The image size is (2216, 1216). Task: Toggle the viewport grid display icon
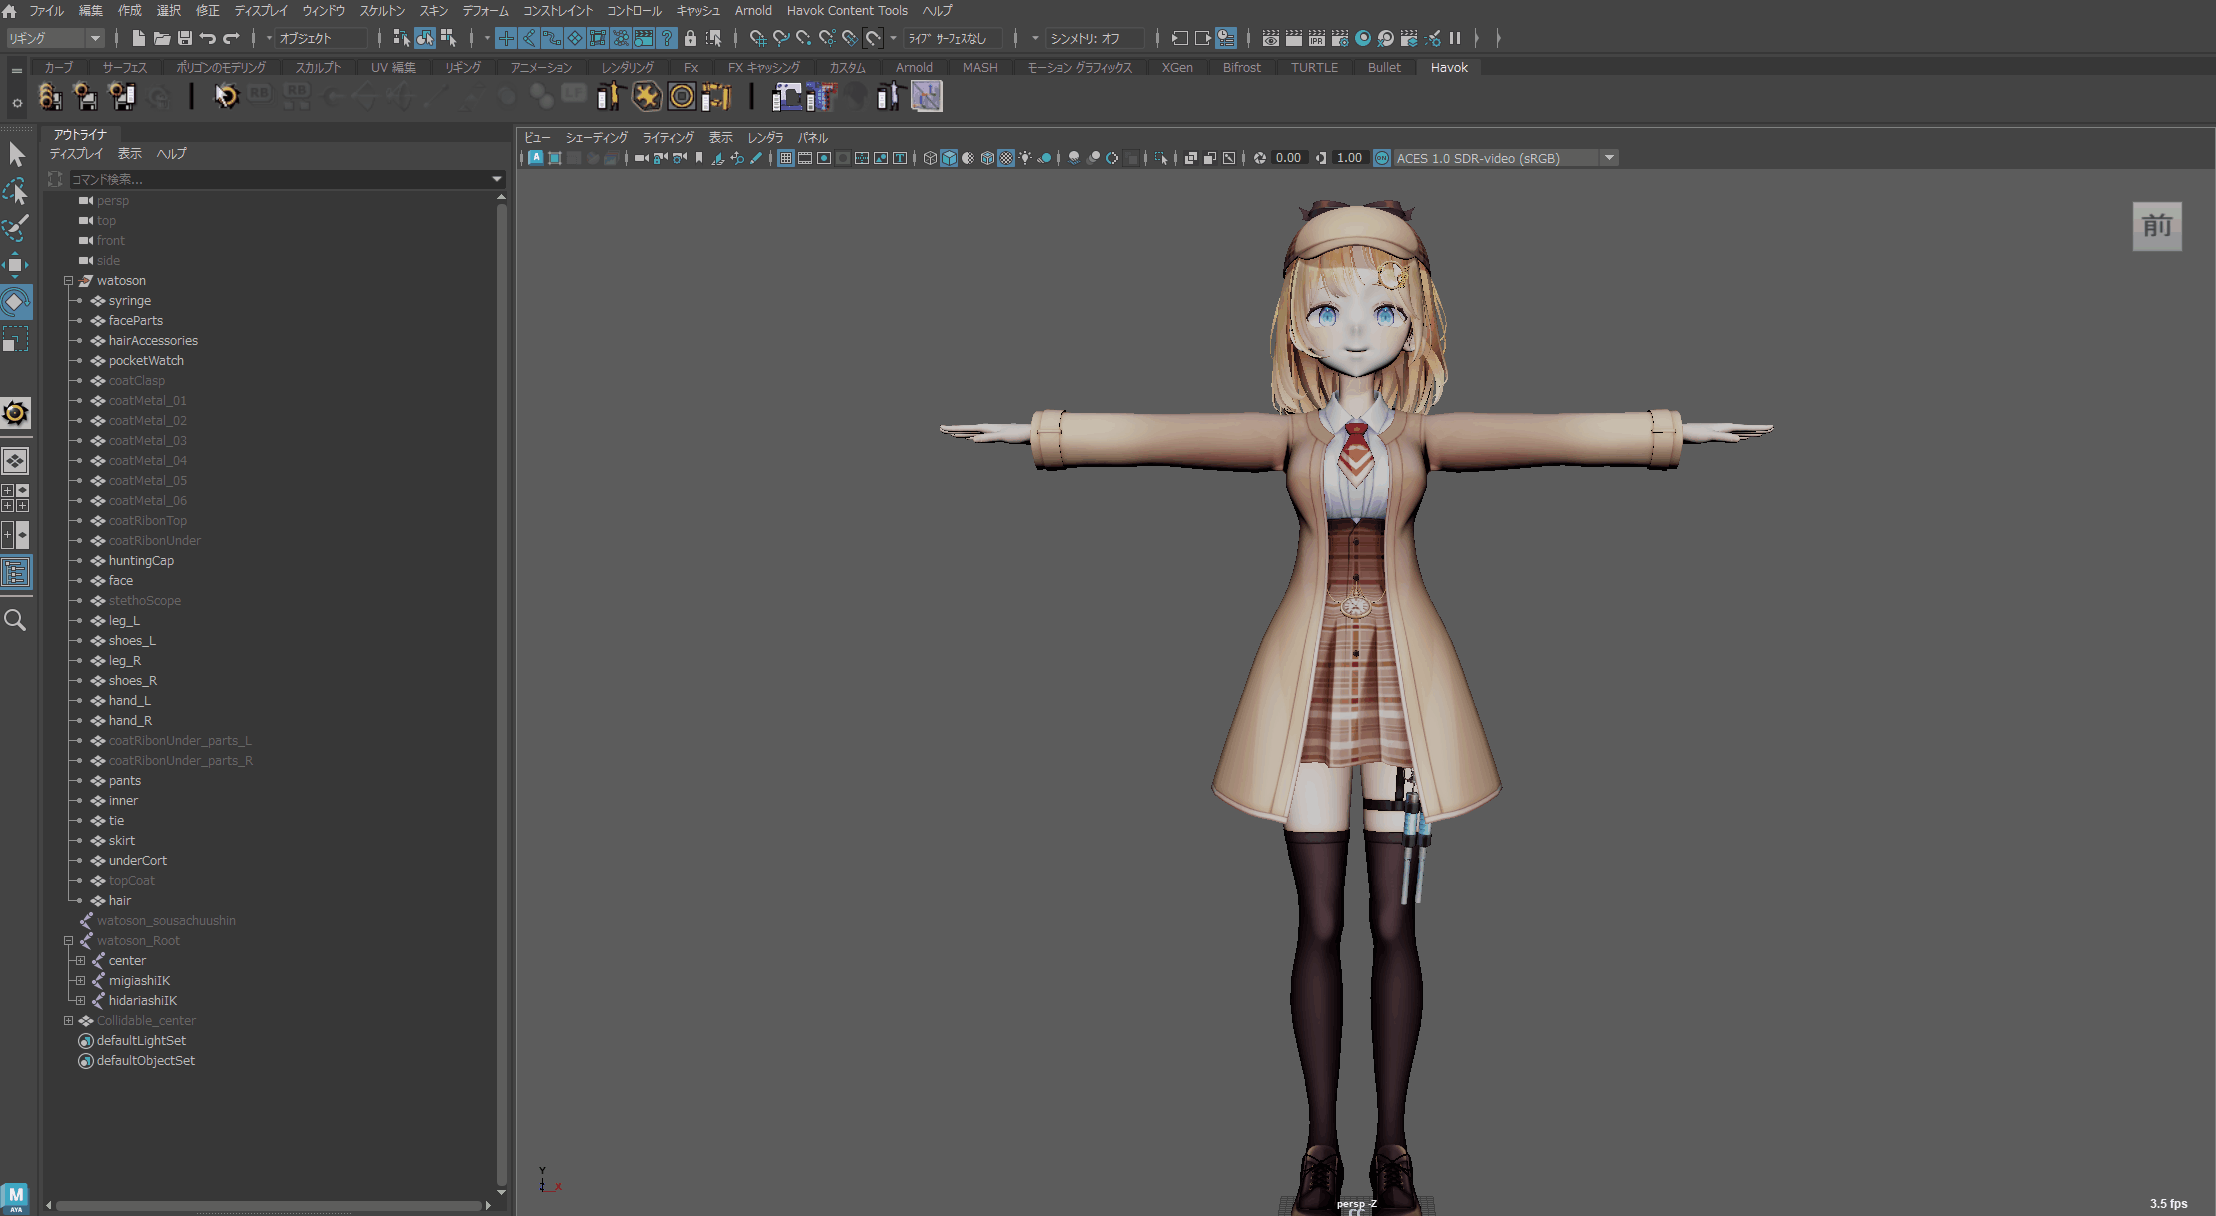pos(786,158)
